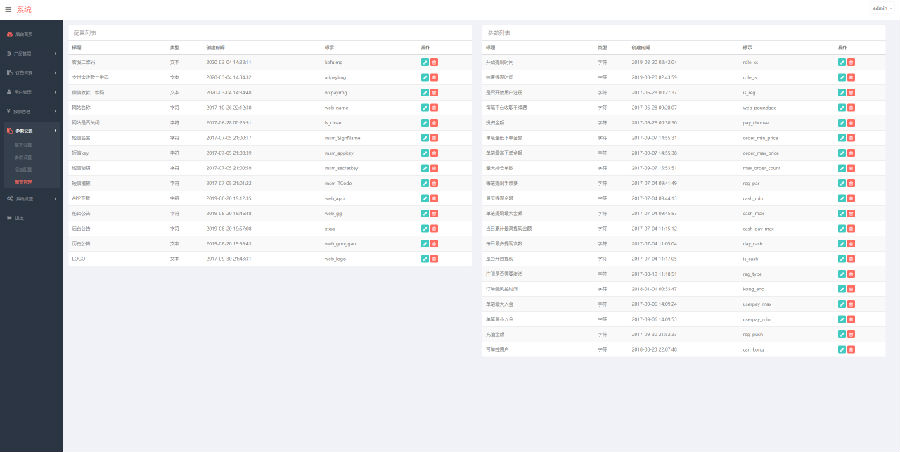900x452 pixels.
Task: Click the date 2017-07-04 11:15:12 cell
Action: pyautogui.click(x=654, y=228)
